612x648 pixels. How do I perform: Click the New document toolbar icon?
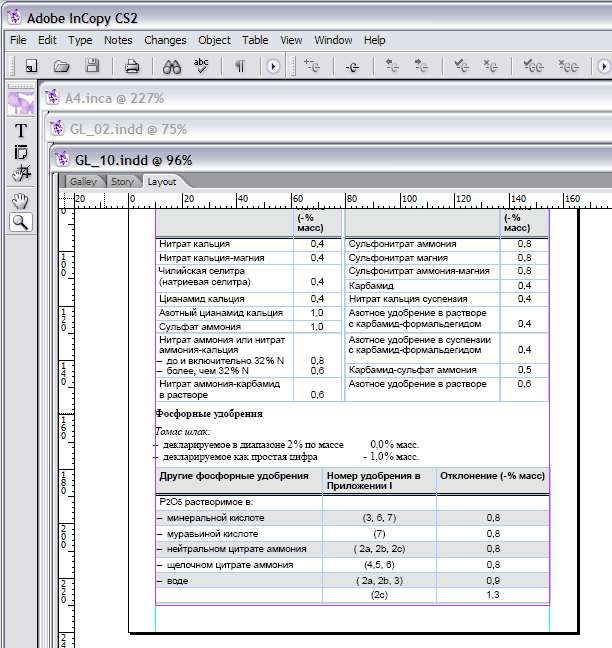click(31, 66)
